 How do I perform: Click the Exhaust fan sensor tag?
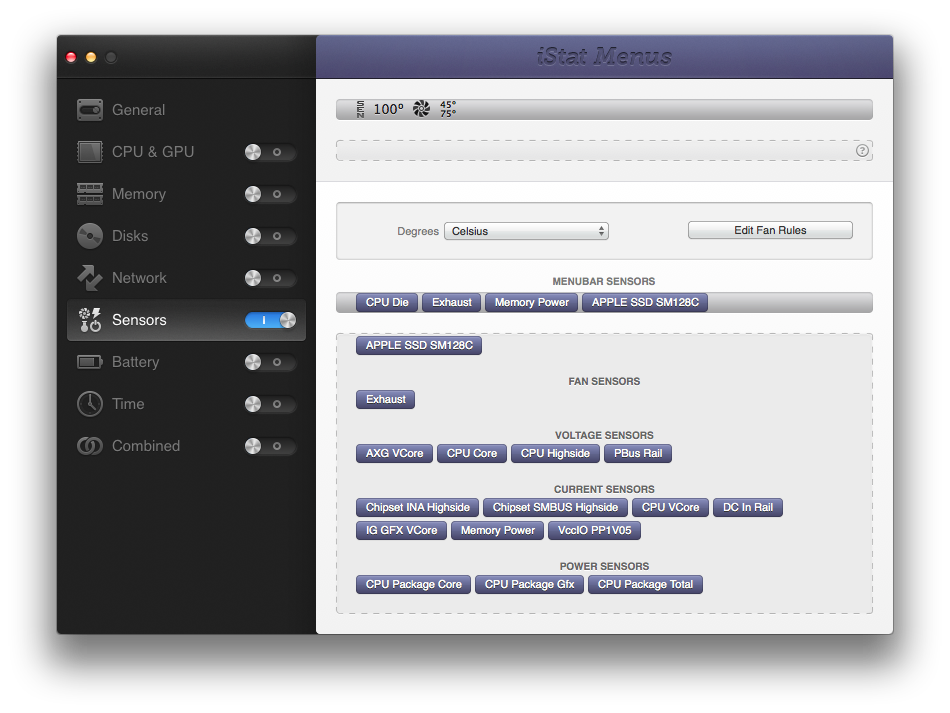pyautogui.click(x=386, y=399)
